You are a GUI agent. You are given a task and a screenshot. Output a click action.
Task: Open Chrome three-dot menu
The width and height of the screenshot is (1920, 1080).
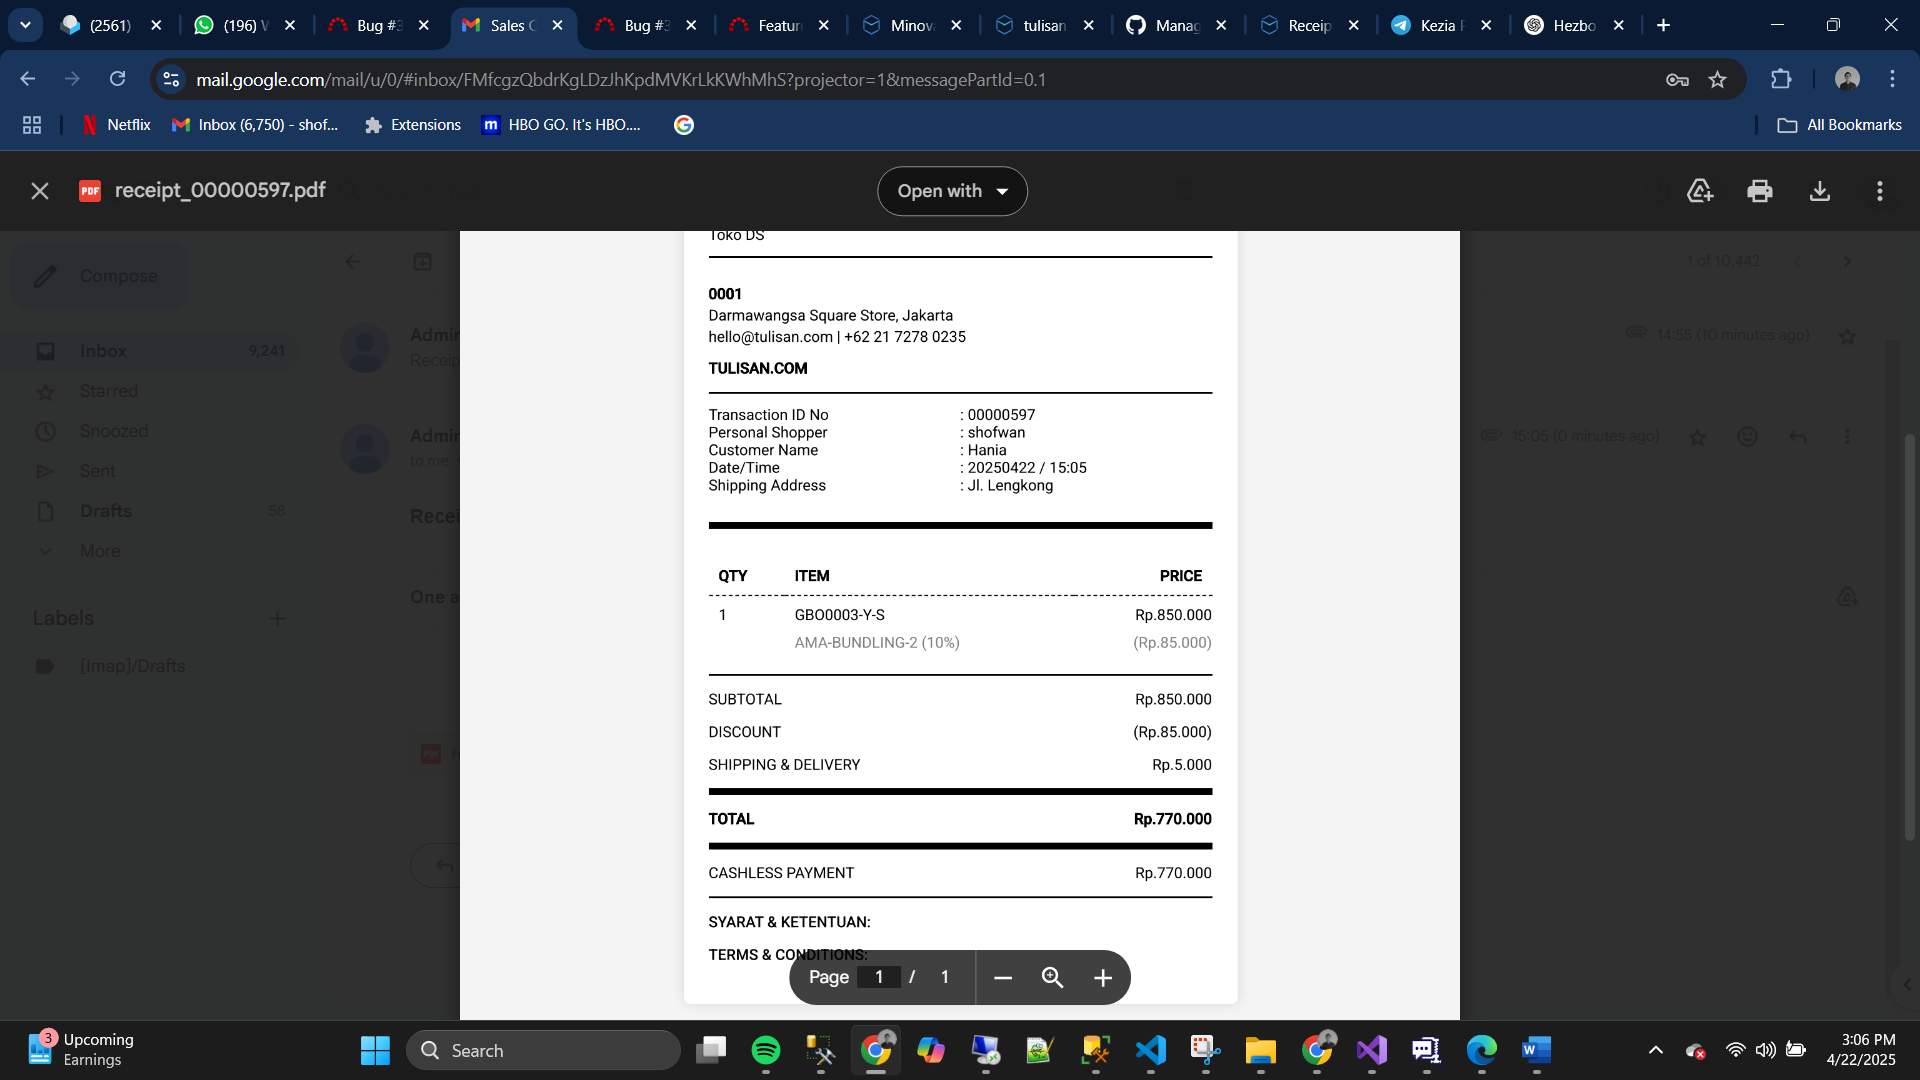1892,79
